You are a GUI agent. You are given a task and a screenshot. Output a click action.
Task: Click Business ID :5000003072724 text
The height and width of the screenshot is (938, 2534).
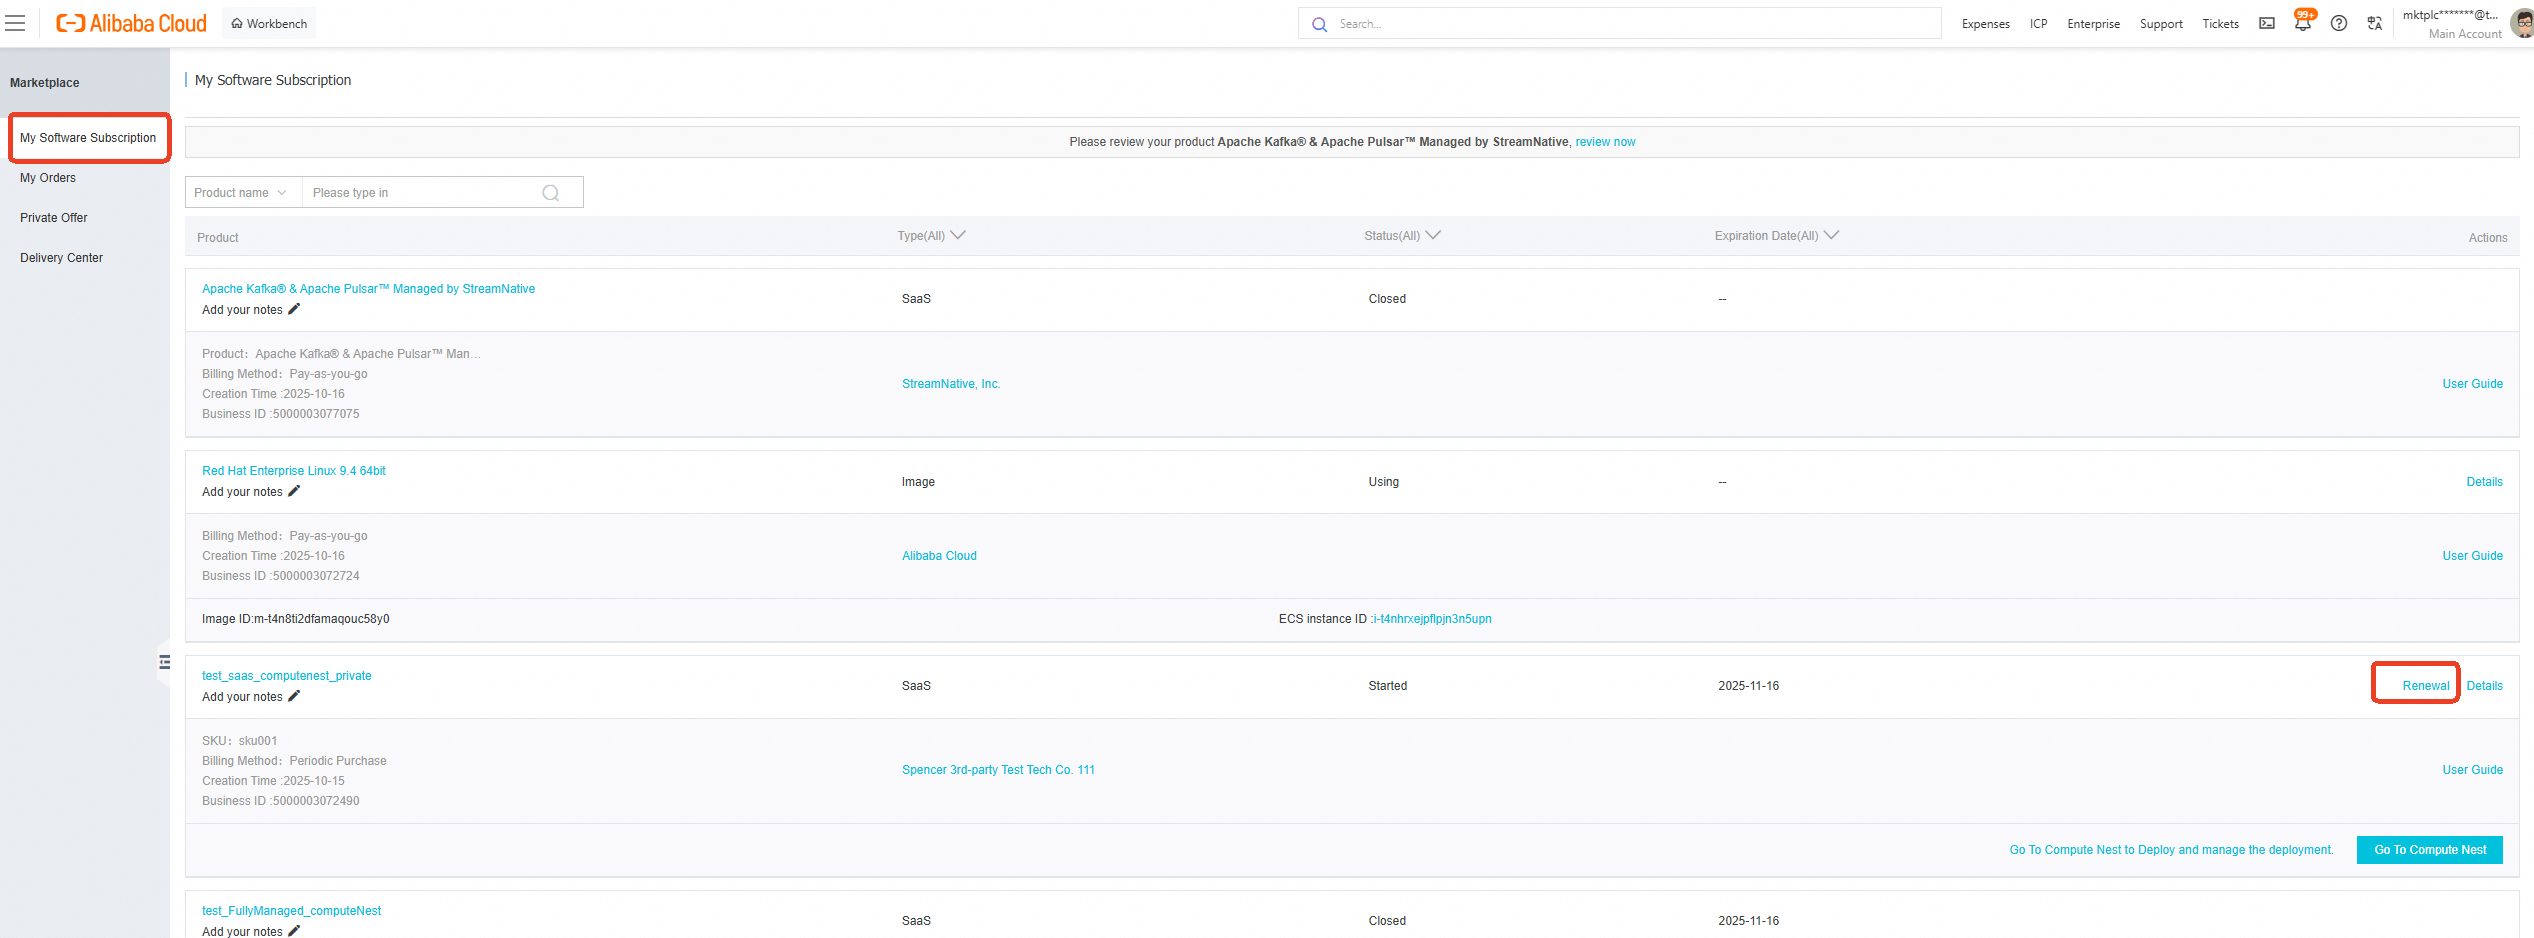click(x=281, y=576)
